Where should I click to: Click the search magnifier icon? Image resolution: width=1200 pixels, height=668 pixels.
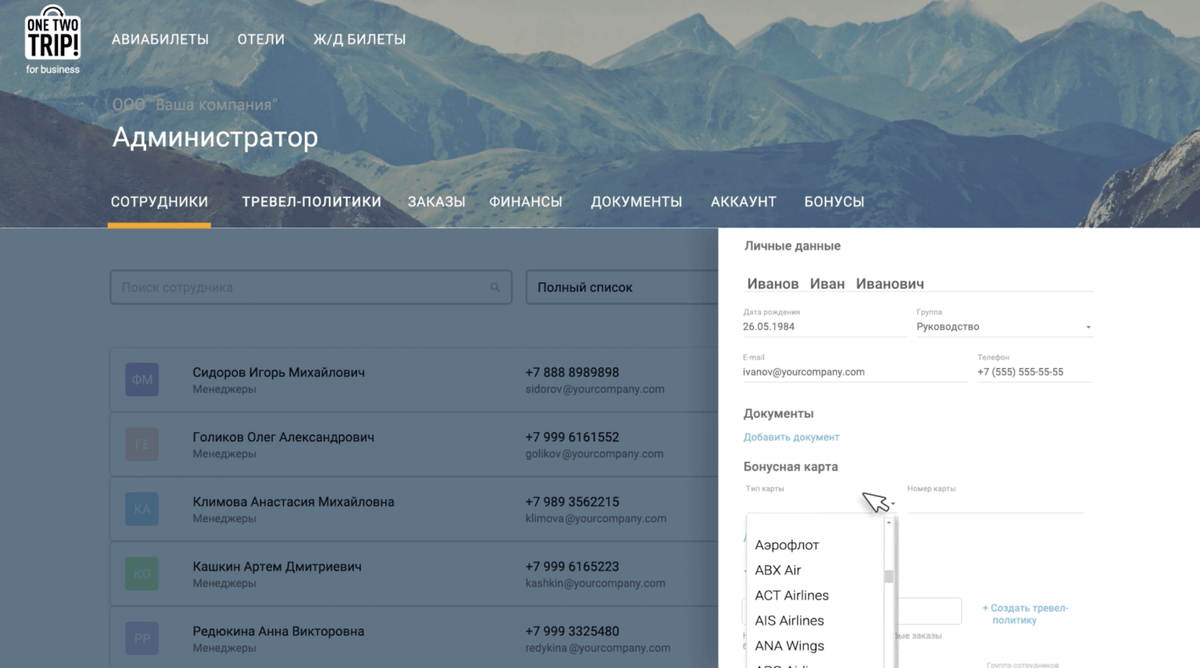pos(495,288)
